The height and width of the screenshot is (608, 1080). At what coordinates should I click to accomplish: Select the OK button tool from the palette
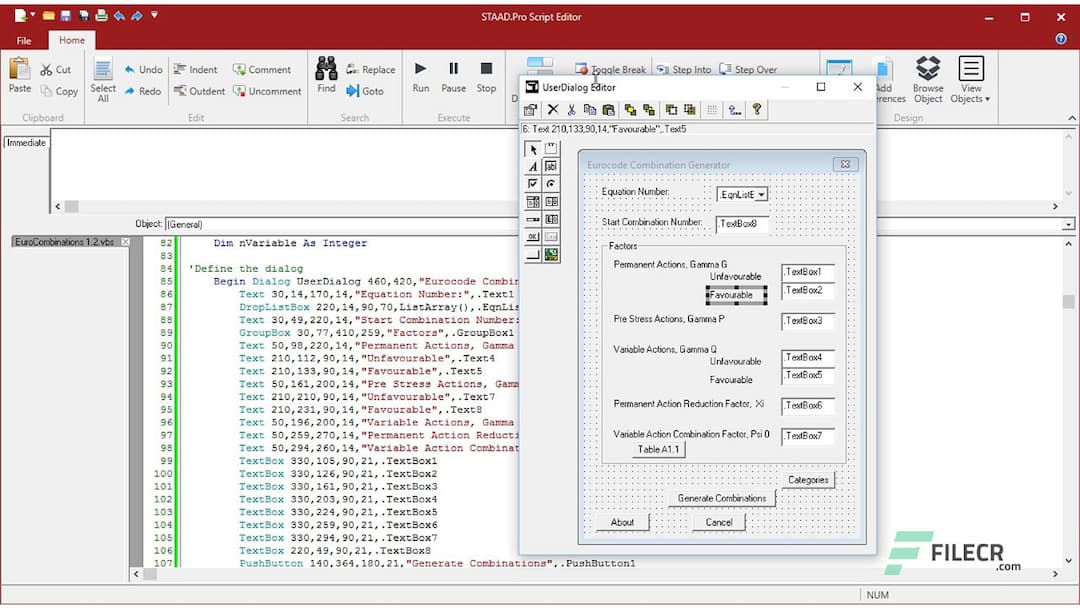(x=533, y=237)
